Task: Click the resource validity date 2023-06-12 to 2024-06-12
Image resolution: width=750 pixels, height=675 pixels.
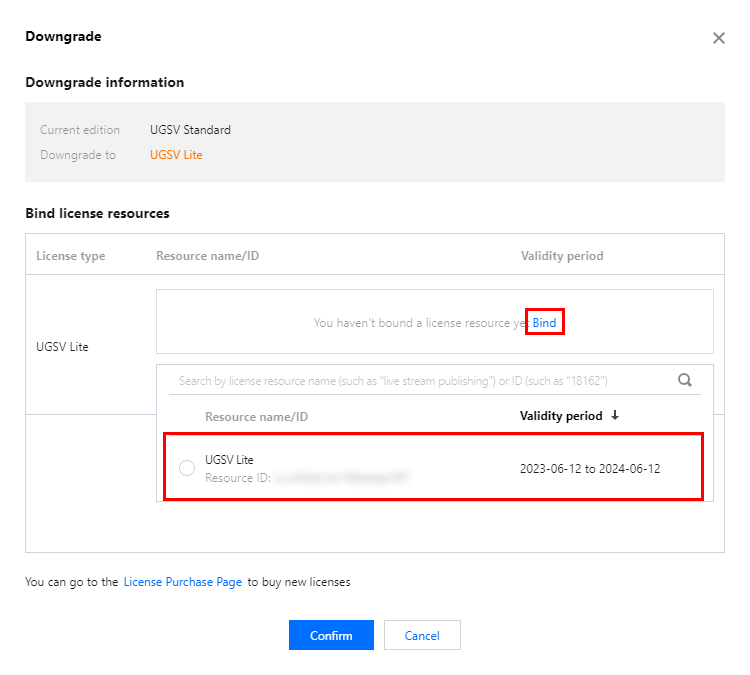Action: 590,469
